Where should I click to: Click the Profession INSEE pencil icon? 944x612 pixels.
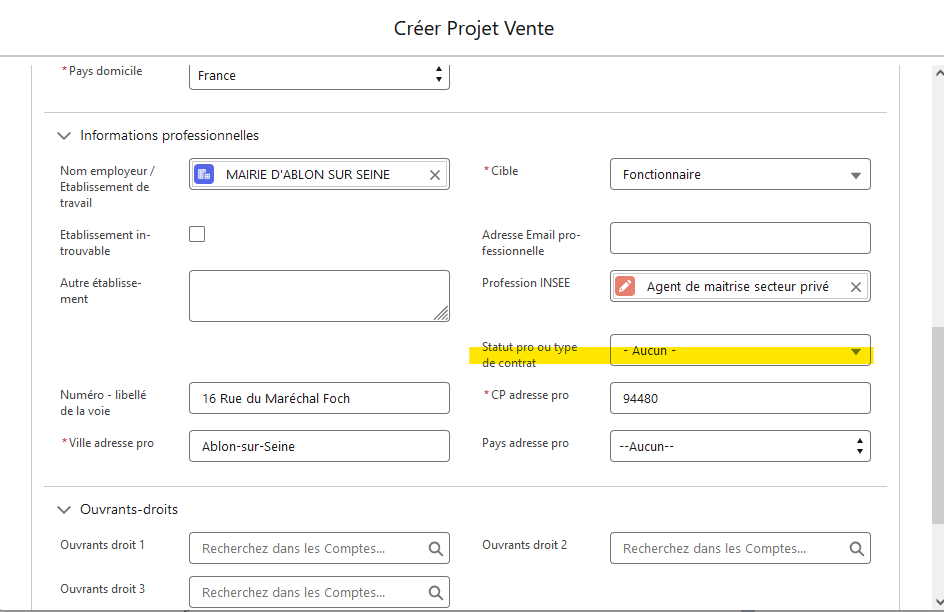[625, 287]
